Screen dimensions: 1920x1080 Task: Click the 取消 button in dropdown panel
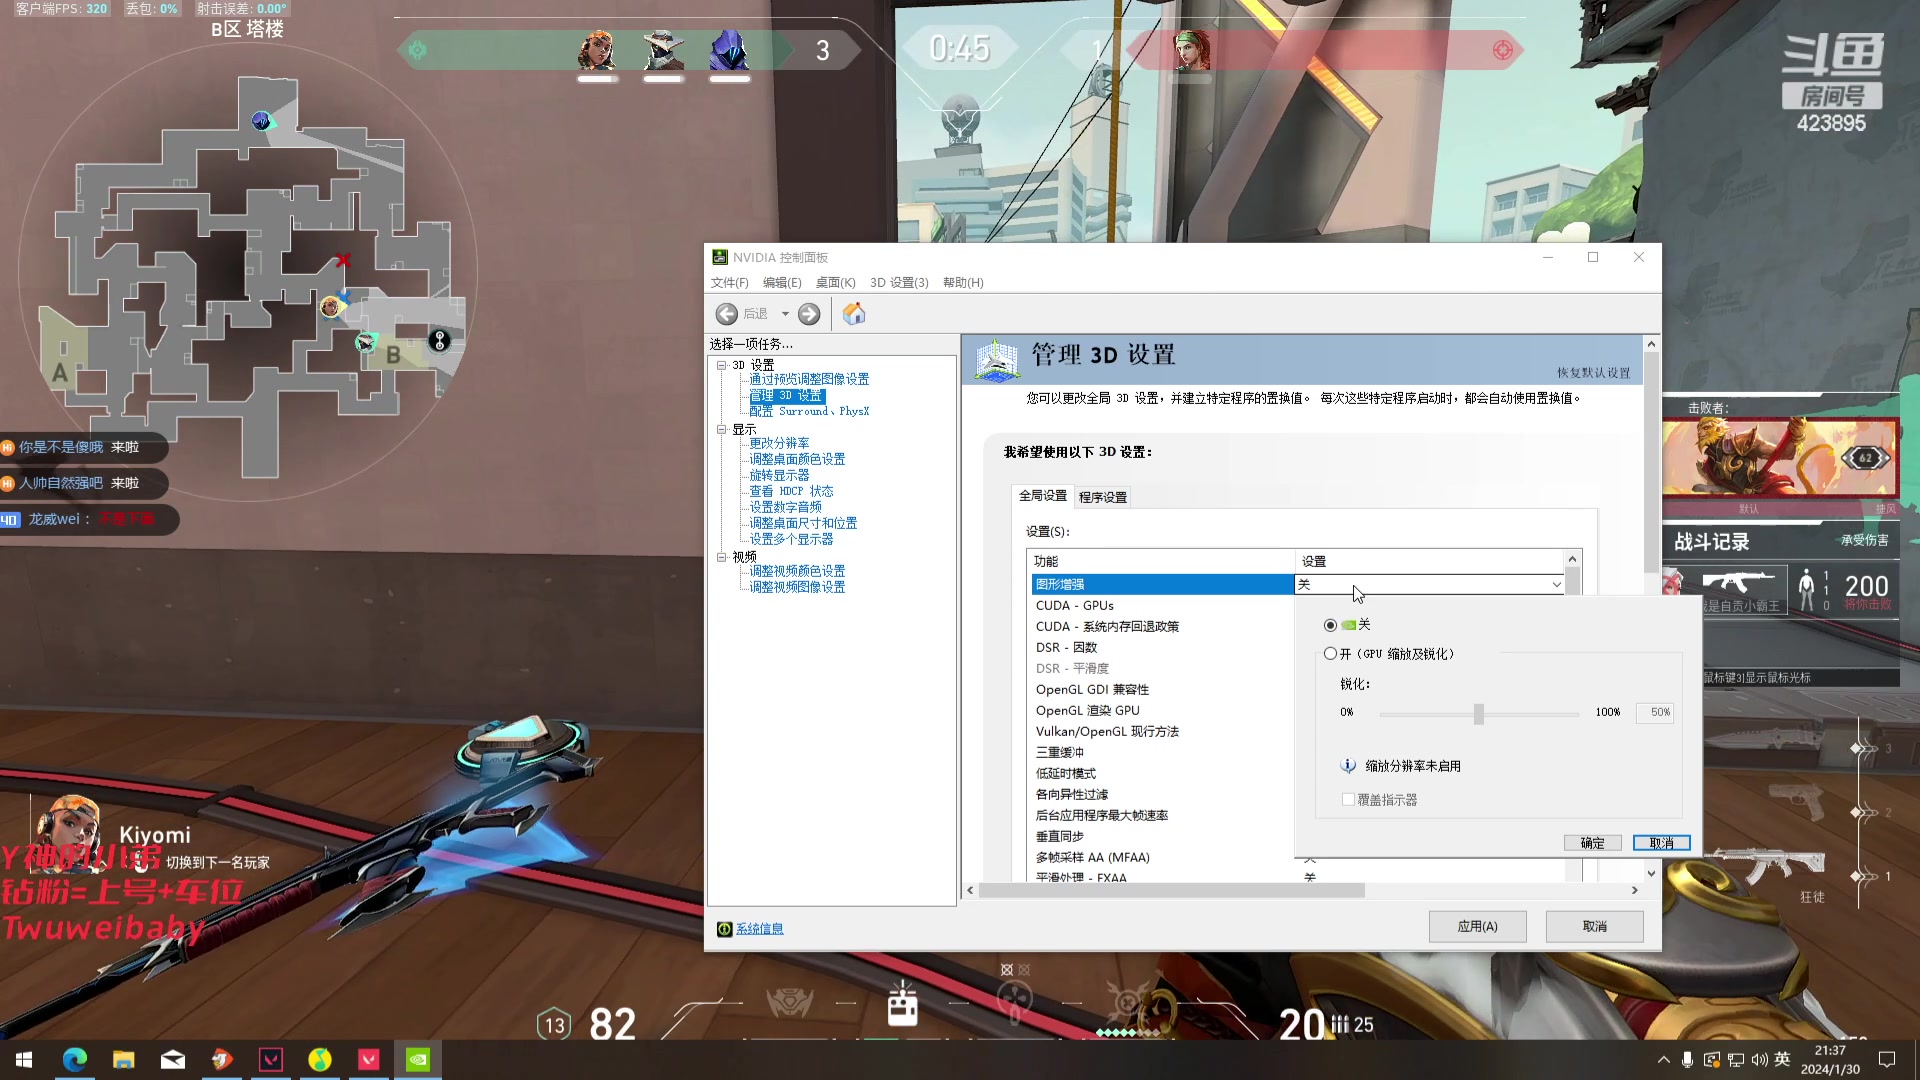coord(1661,844)
